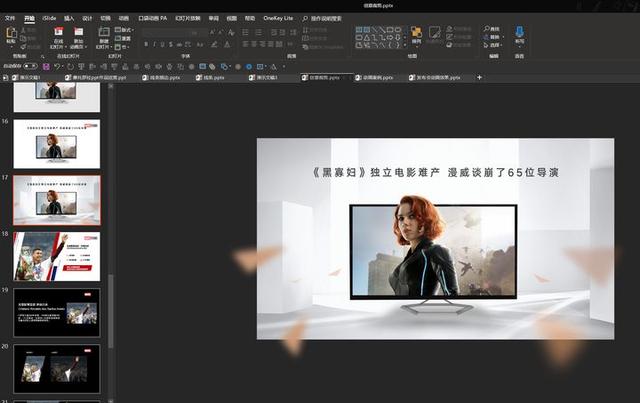
Task: Click the Save icon in quick access toolbar
Action: 44,67
